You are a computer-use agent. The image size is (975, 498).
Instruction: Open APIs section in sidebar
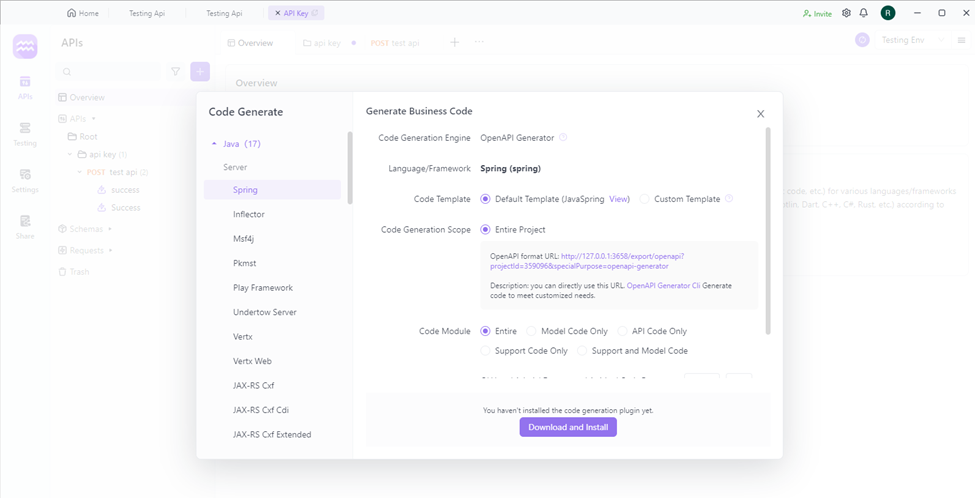click(25, 88)
